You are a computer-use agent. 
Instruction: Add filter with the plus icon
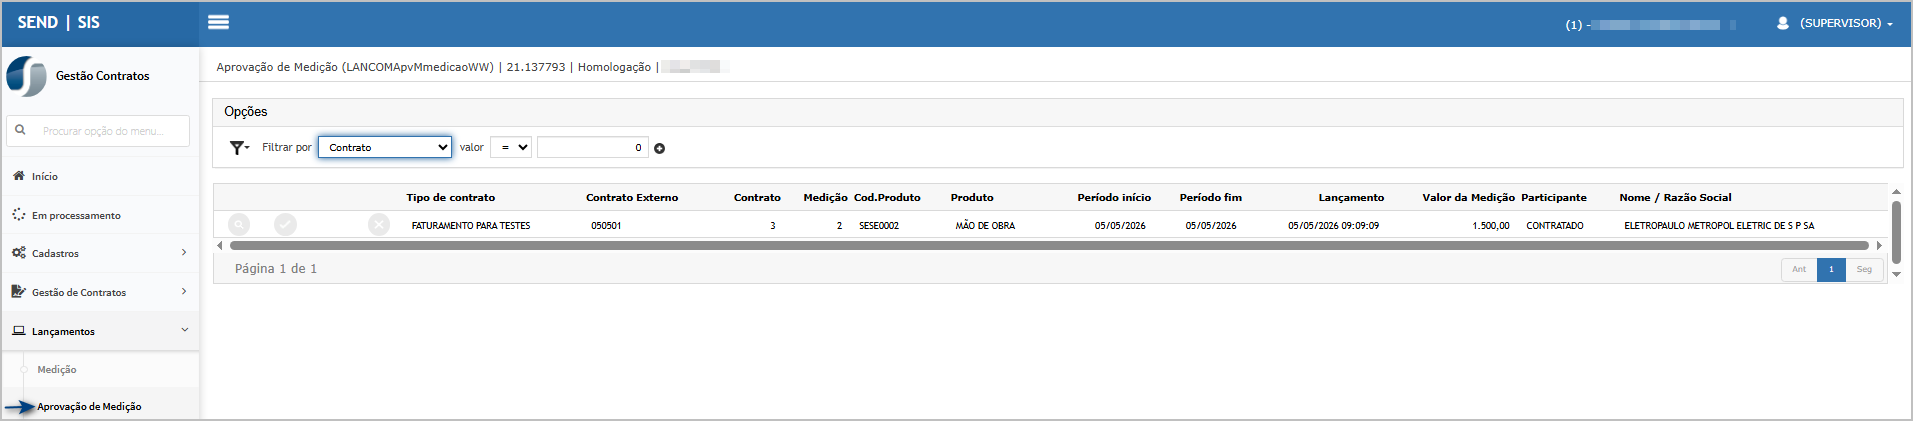[x=660, y=148]
